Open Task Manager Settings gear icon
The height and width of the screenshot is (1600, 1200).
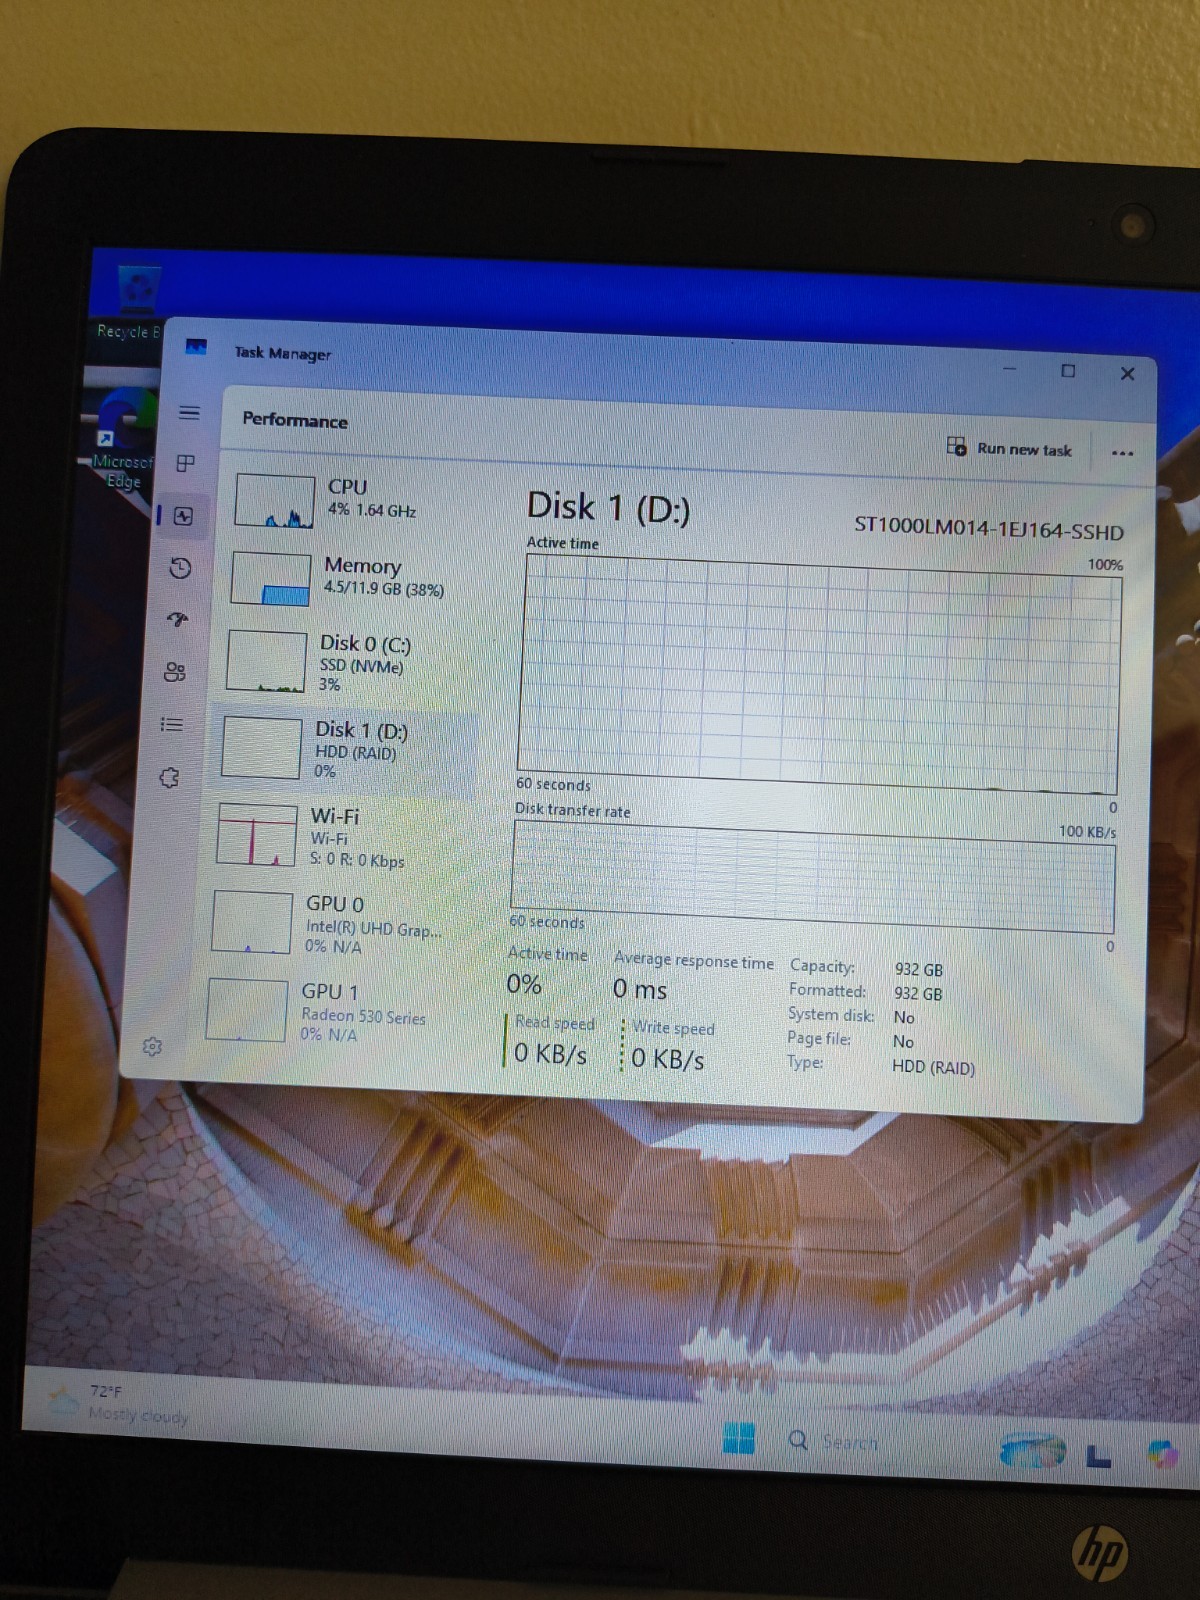152,1046
